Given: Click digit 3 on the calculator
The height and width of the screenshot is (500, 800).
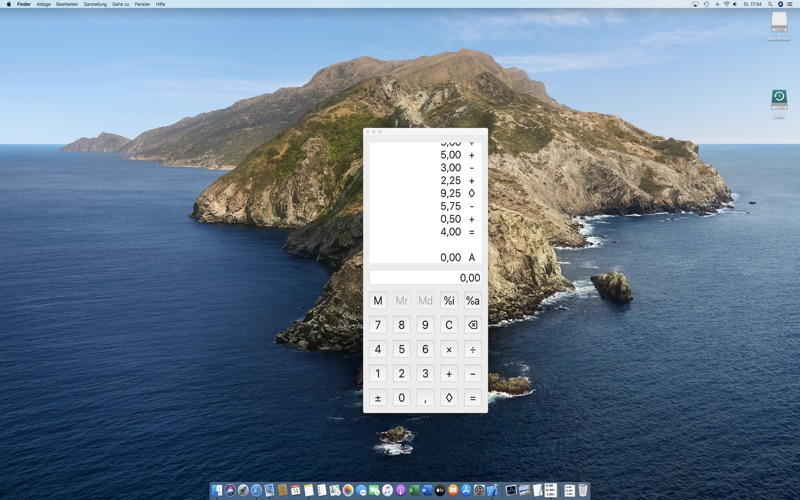Looking at the screenshot, I should pos(425,373).
